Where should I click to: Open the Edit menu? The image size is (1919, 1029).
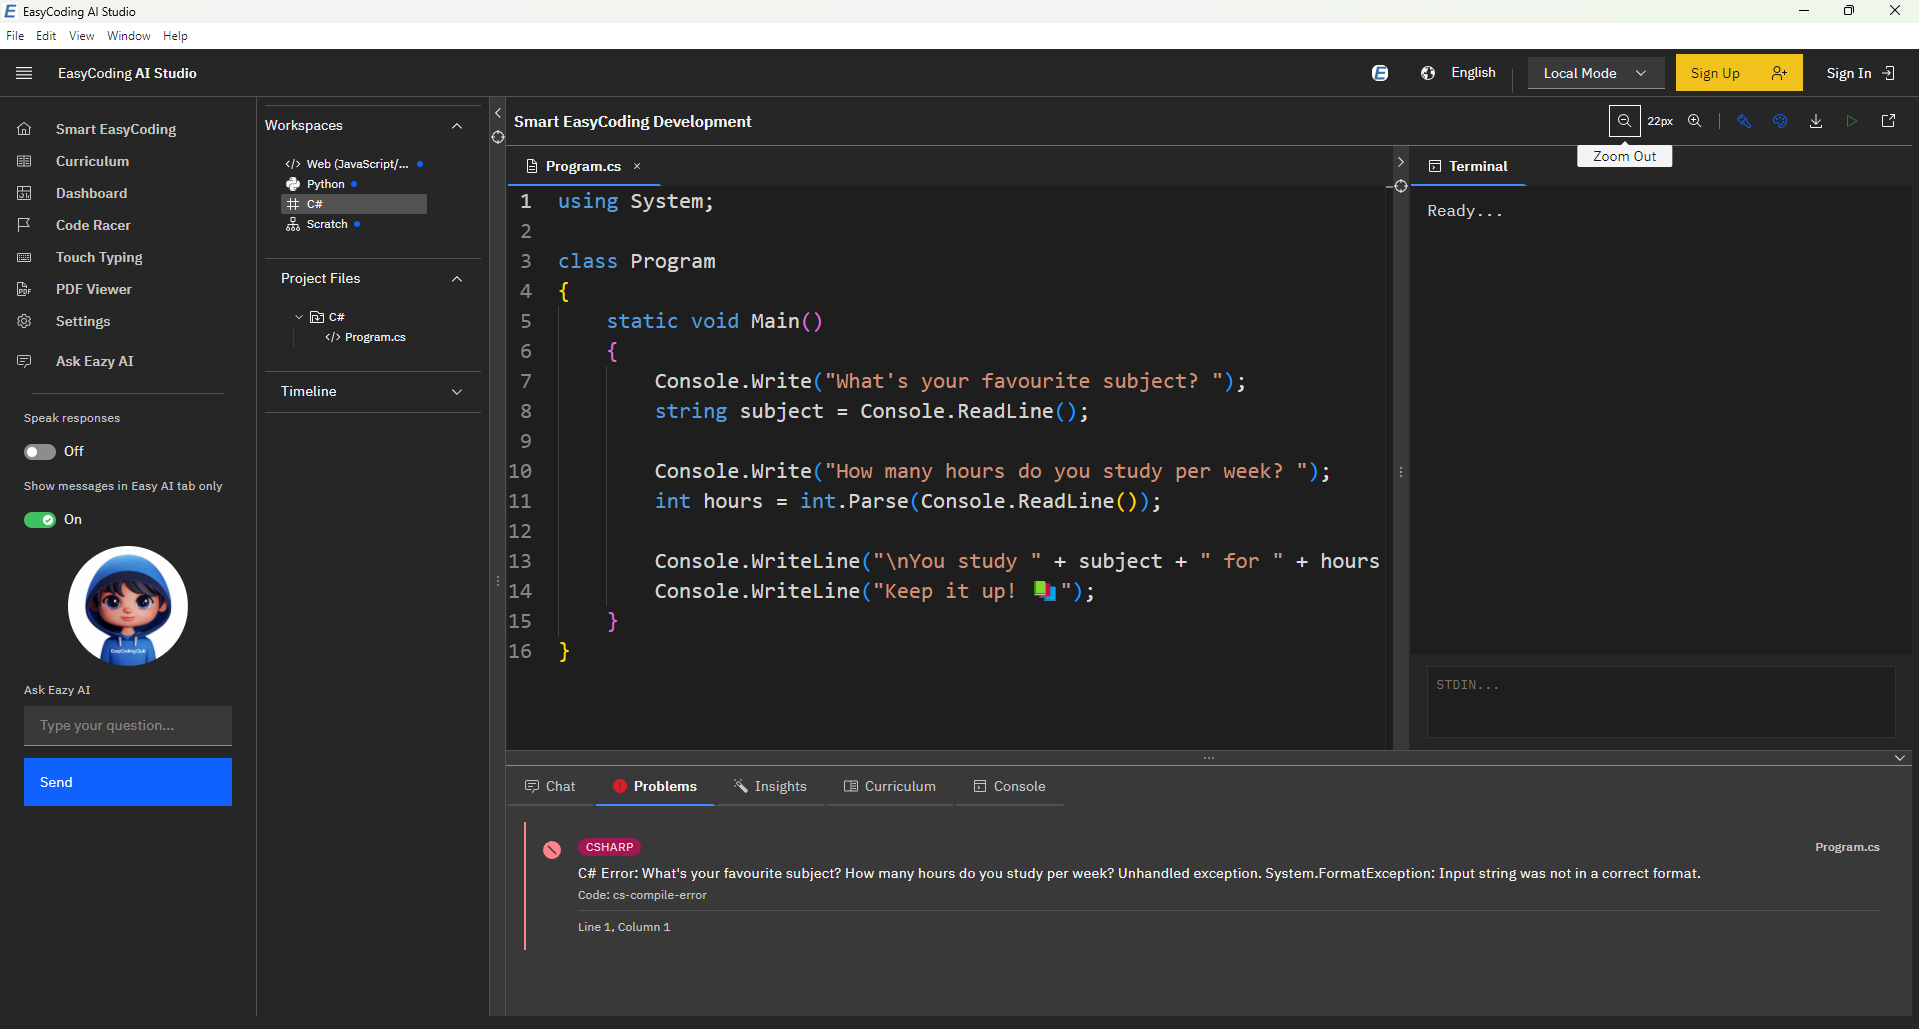click(x=46, y=36)
